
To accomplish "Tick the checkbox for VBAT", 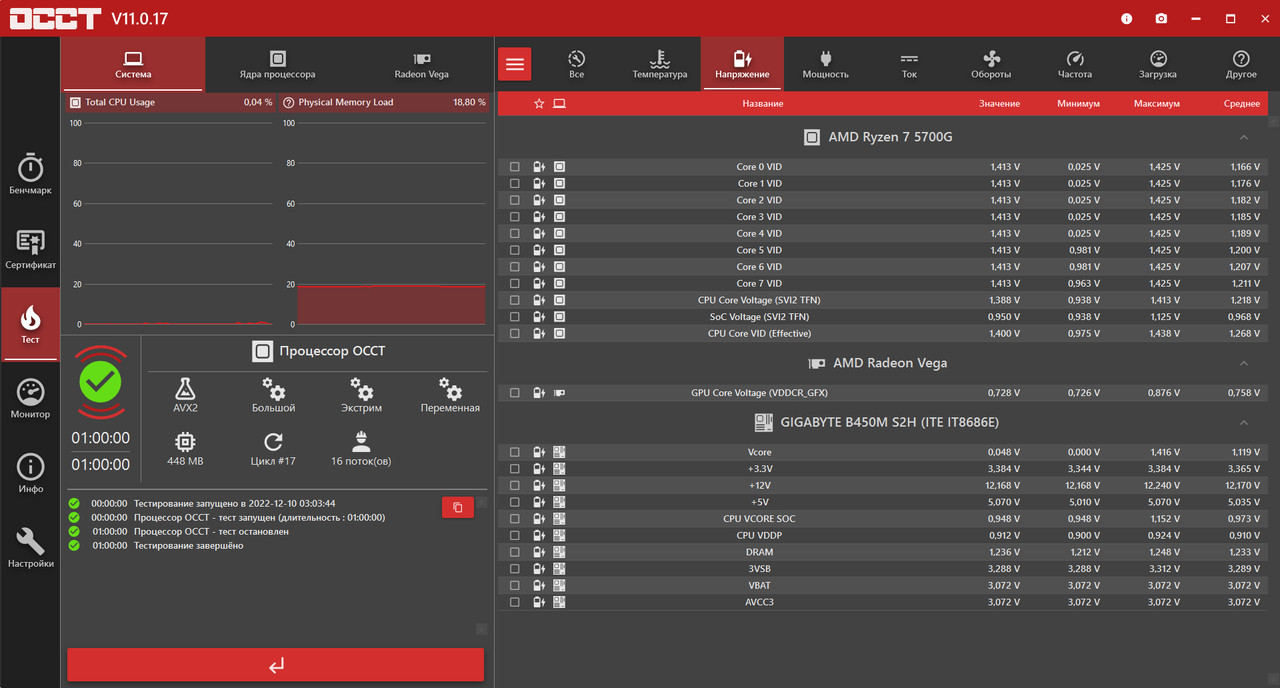I will tap(515, 585).
